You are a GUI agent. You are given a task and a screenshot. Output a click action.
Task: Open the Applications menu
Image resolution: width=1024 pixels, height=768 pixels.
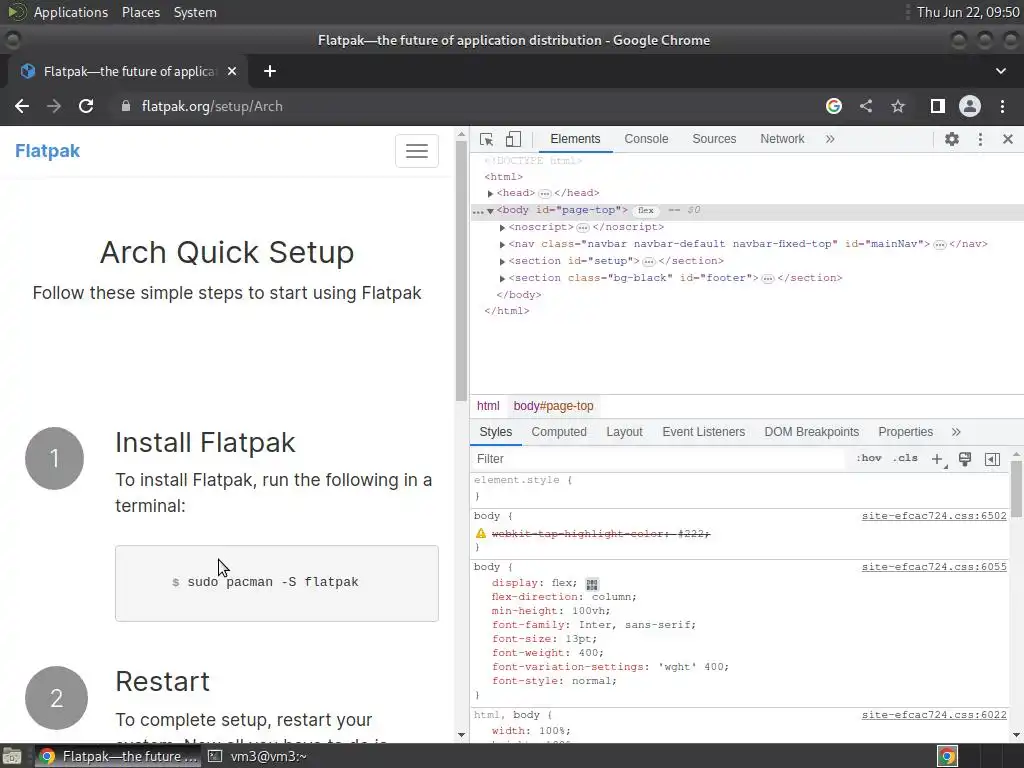[71, 12]
